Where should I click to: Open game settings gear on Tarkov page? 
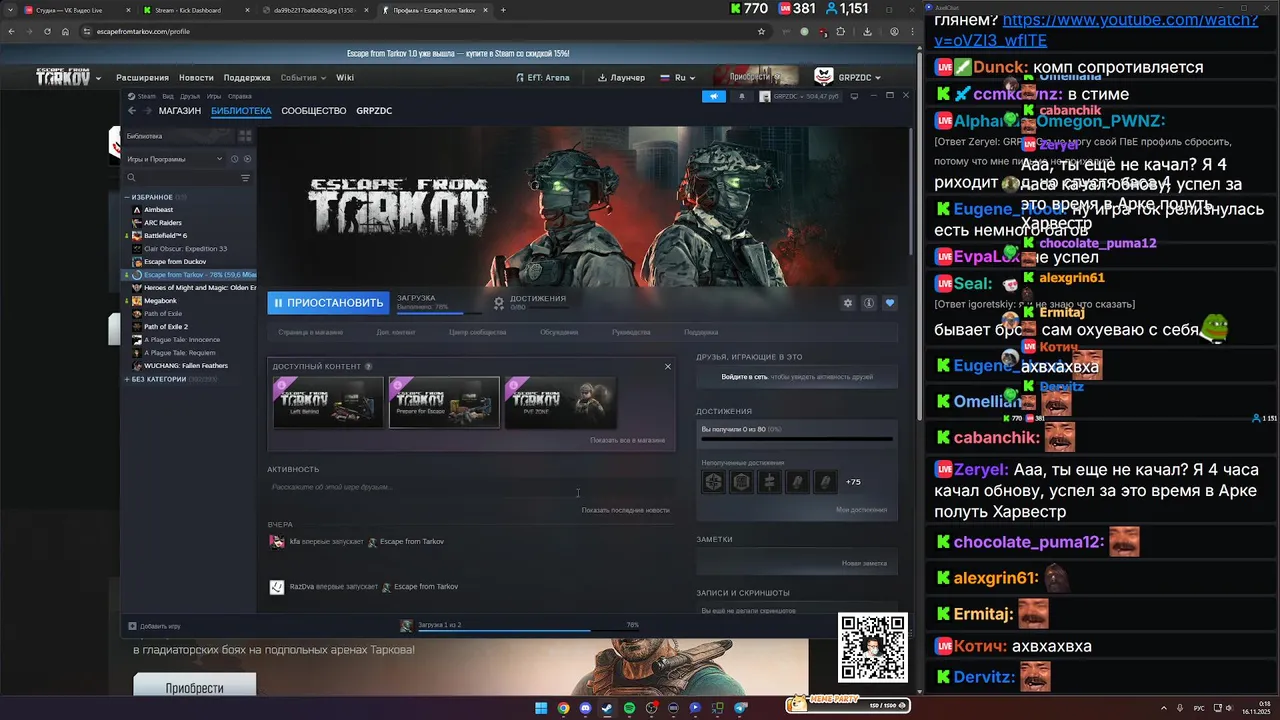[x=848, y=303]
